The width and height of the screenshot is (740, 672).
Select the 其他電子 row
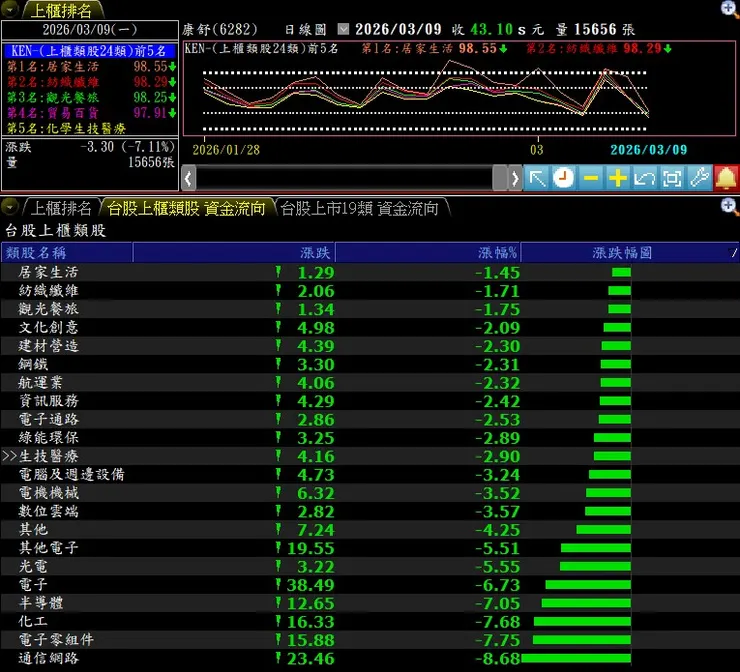pos(370,548)
